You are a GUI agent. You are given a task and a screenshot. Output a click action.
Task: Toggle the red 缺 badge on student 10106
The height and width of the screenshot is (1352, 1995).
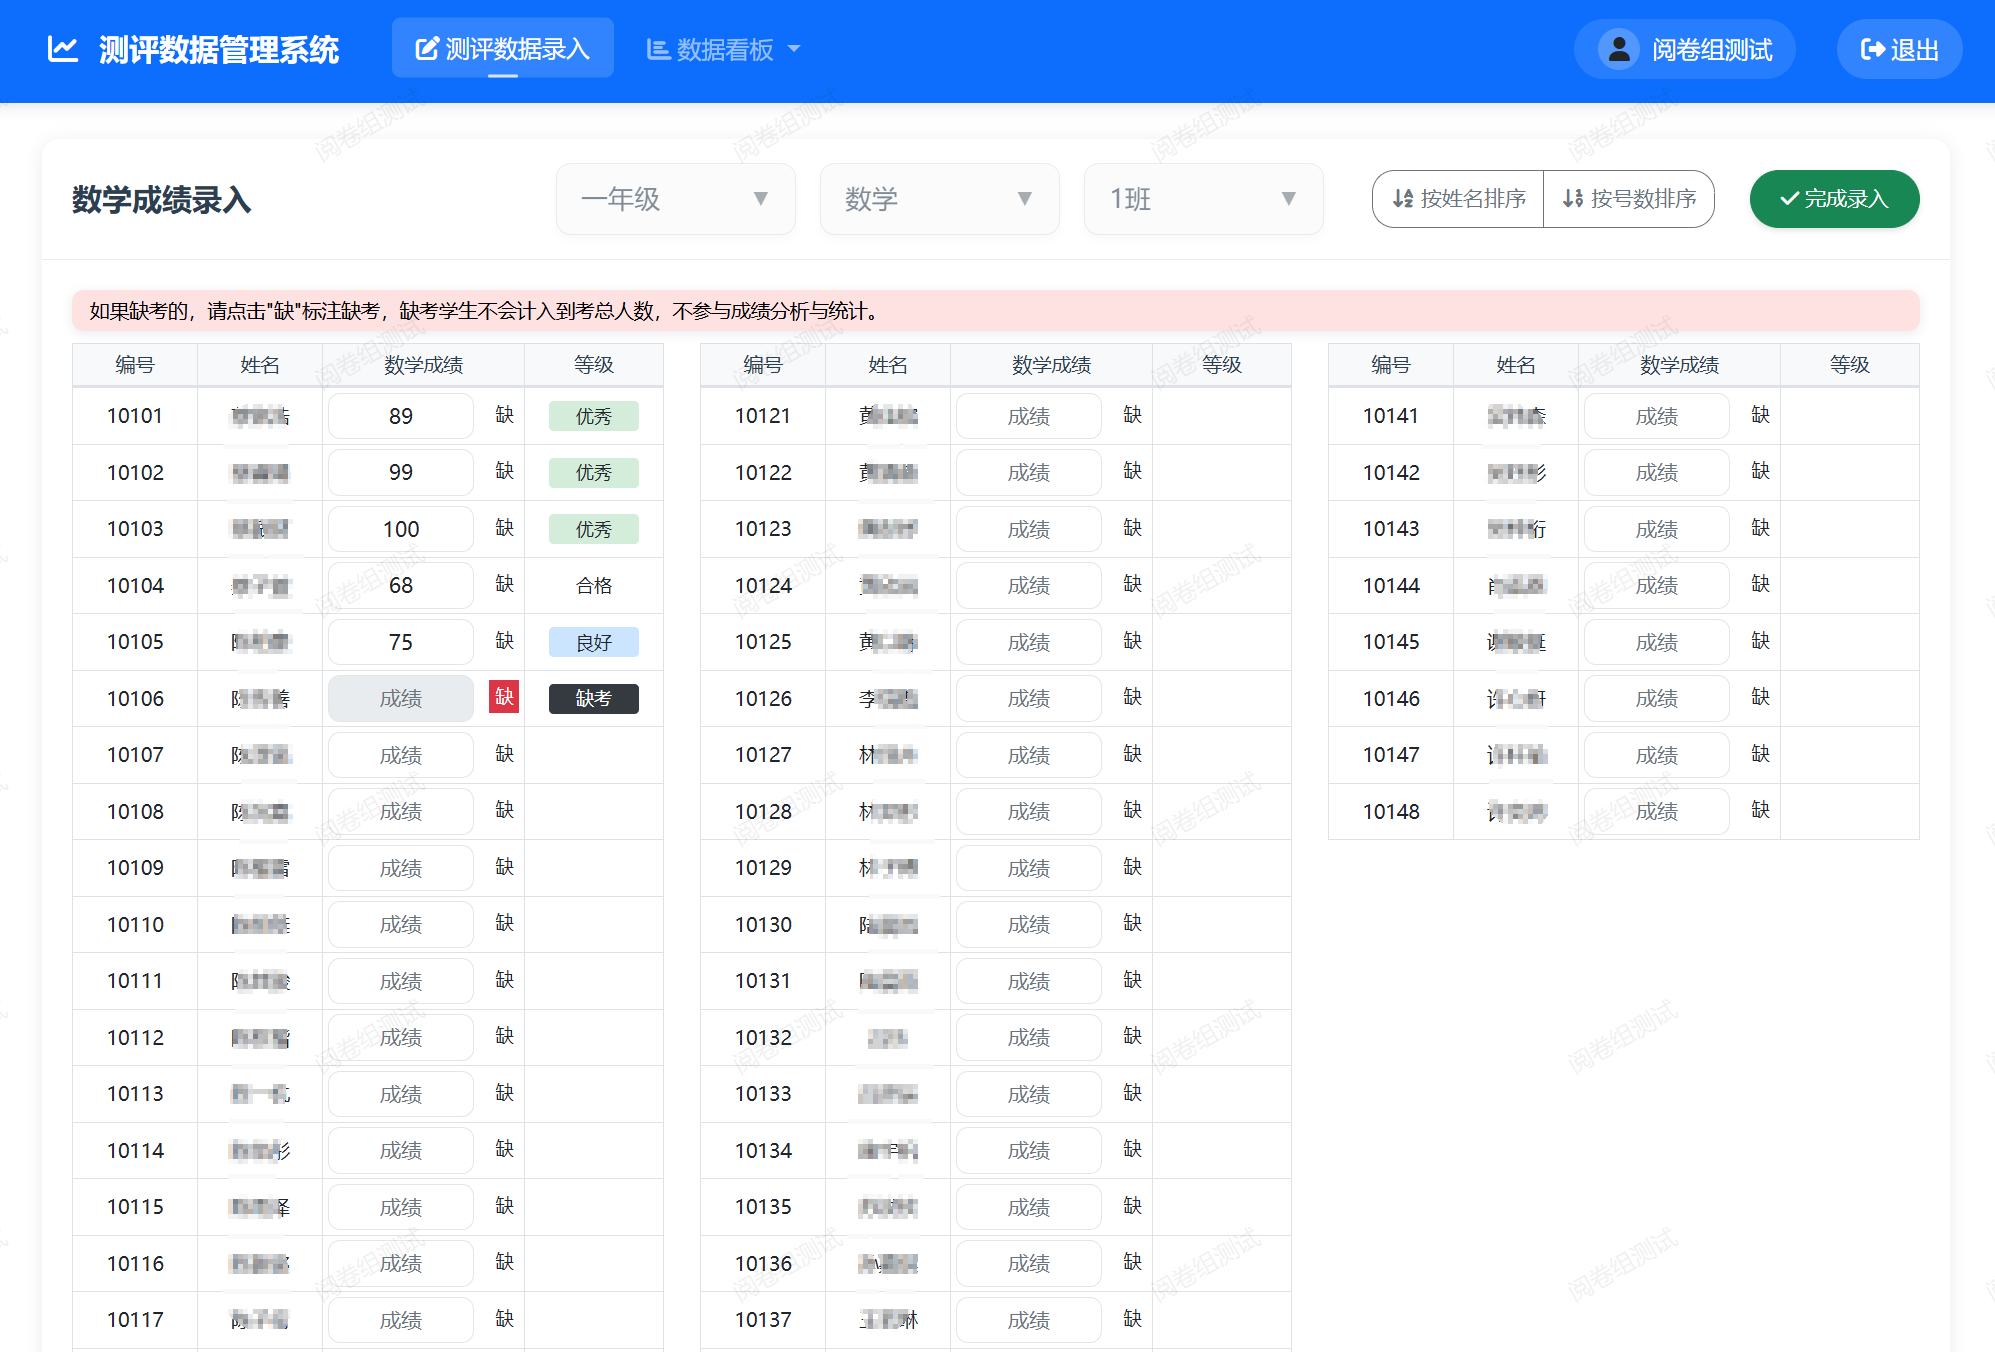click(x=504, y=698)
